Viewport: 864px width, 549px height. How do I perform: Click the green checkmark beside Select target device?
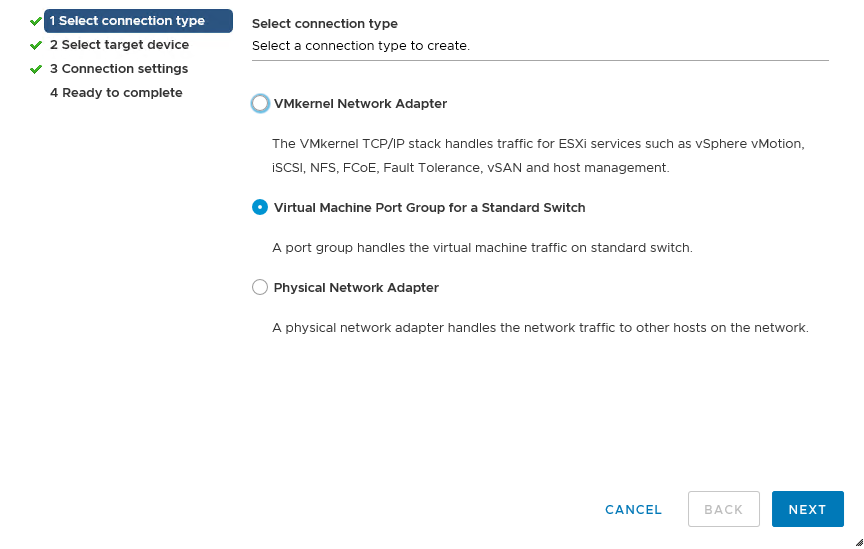click(36, 45)
